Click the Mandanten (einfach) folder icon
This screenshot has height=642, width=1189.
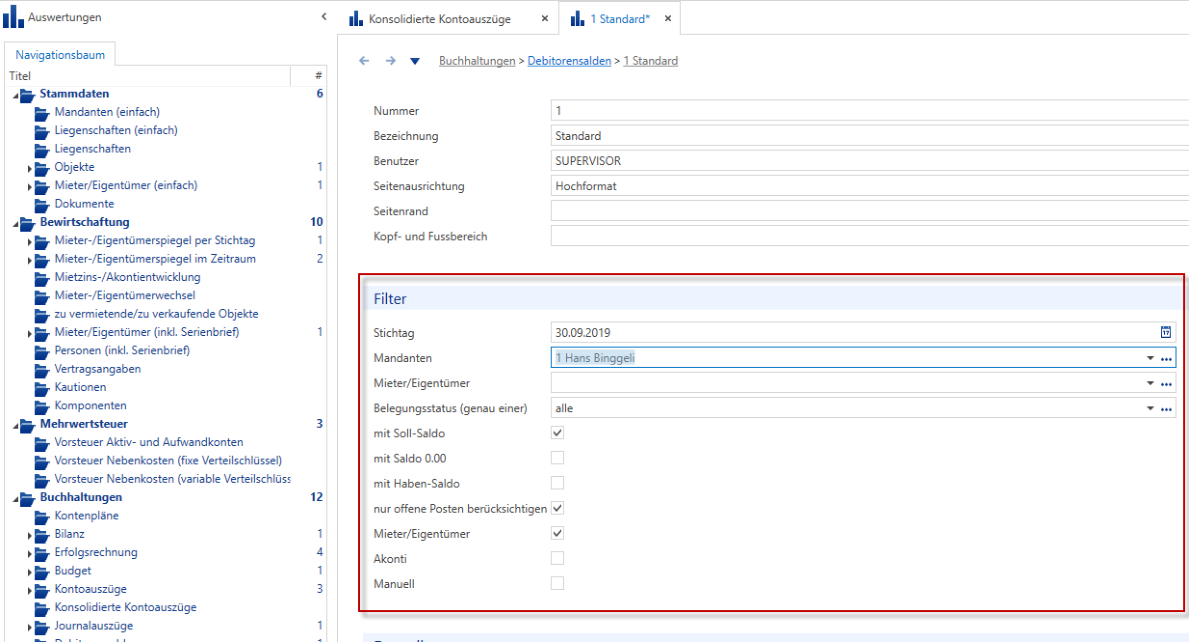[x=42, y=113]
